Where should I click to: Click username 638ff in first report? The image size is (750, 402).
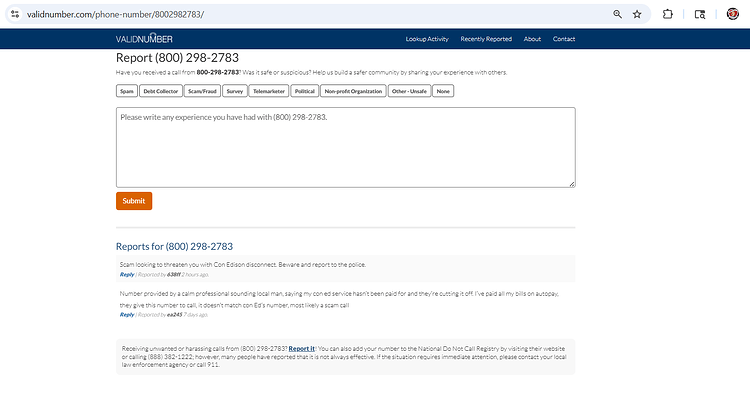(174, 275)
